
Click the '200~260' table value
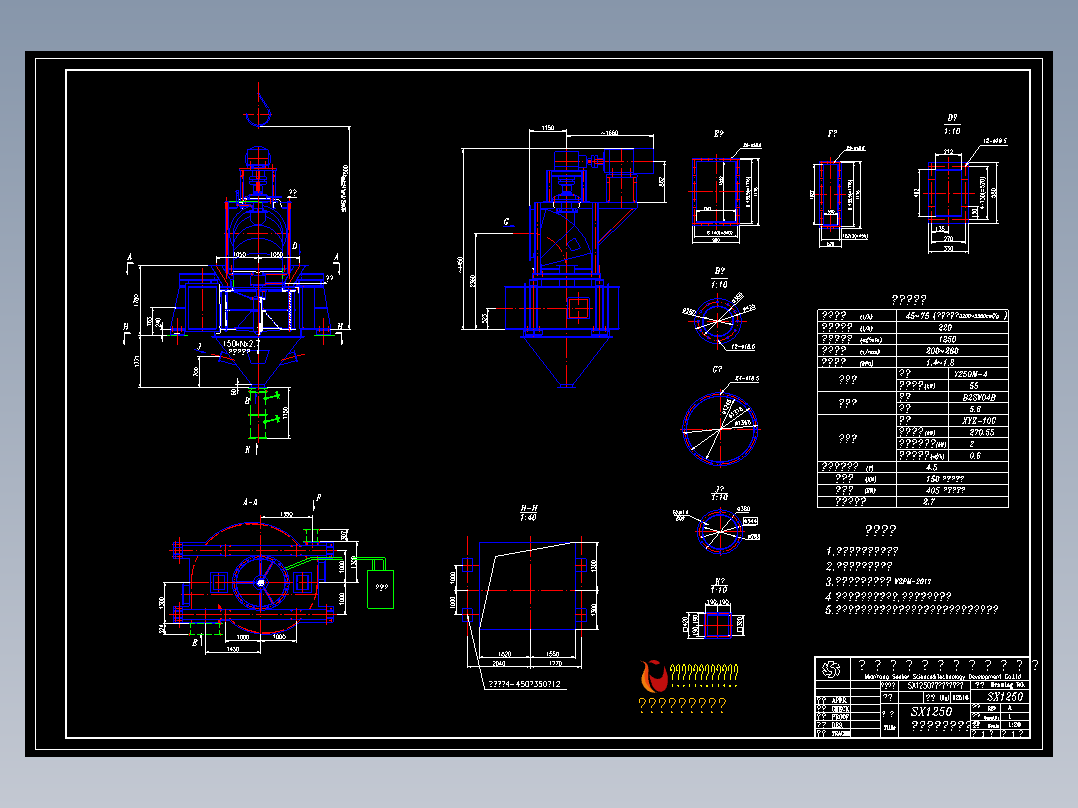(952, 351)
